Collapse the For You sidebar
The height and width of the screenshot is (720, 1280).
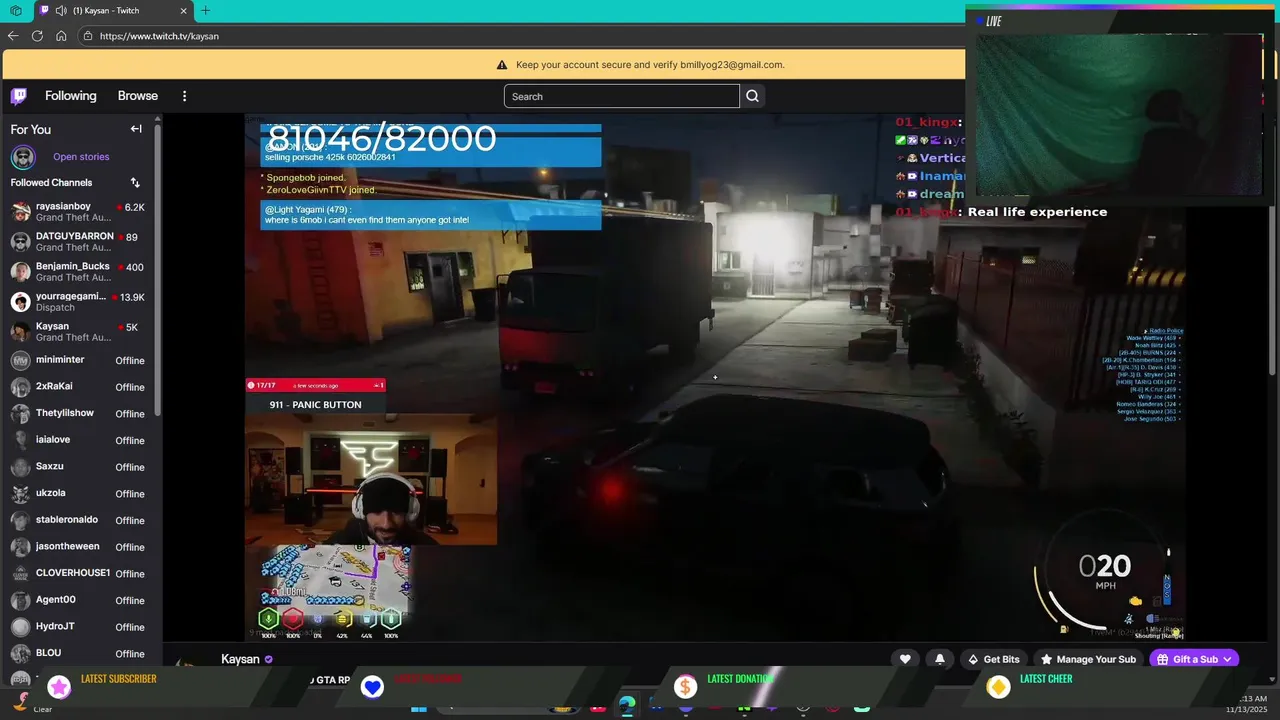136,129
